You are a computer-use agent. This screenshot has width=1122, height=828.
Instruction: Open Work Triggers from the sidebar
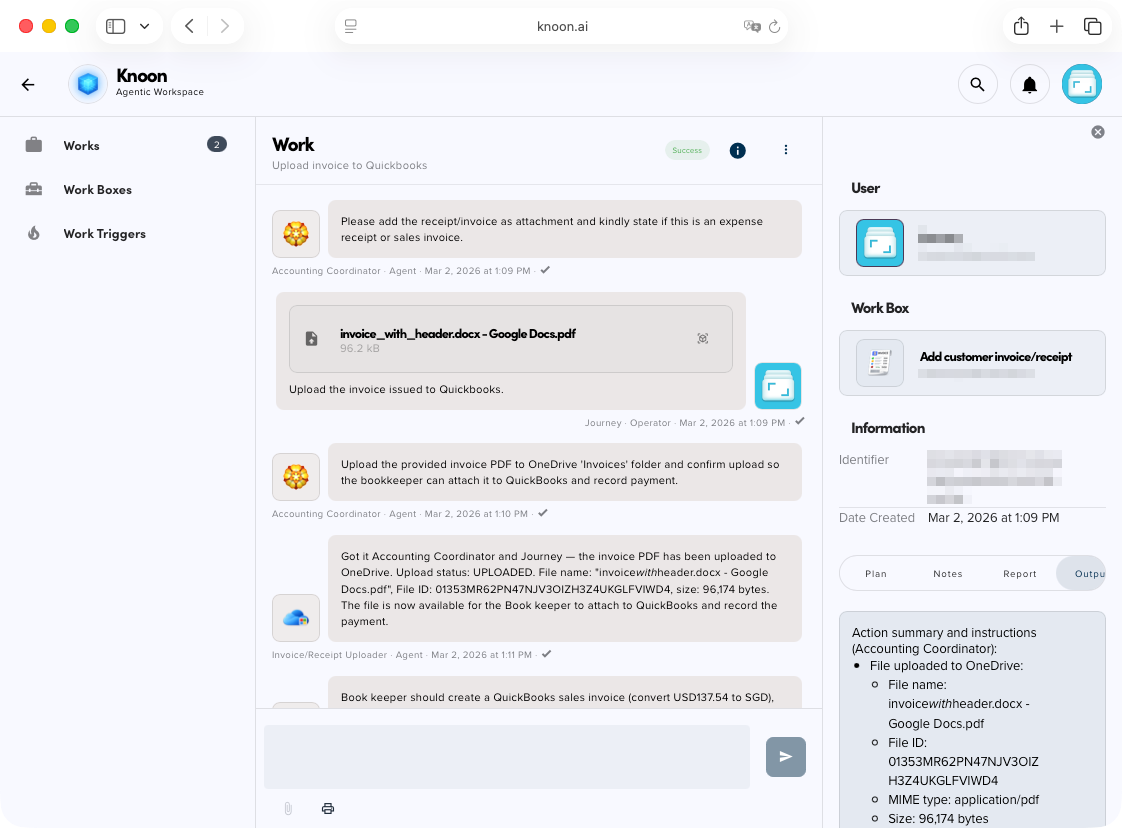[x=102, y=233]
